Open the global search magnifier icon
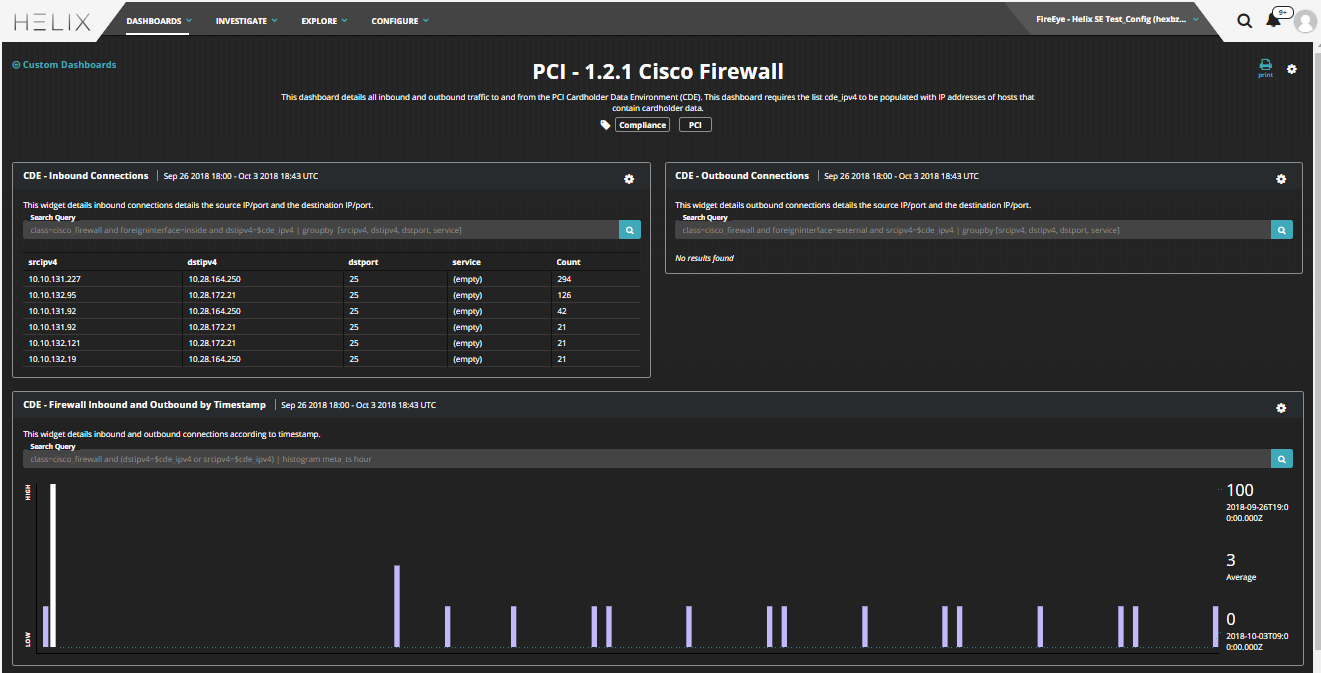1321x673 pixels. point(1245,21)
